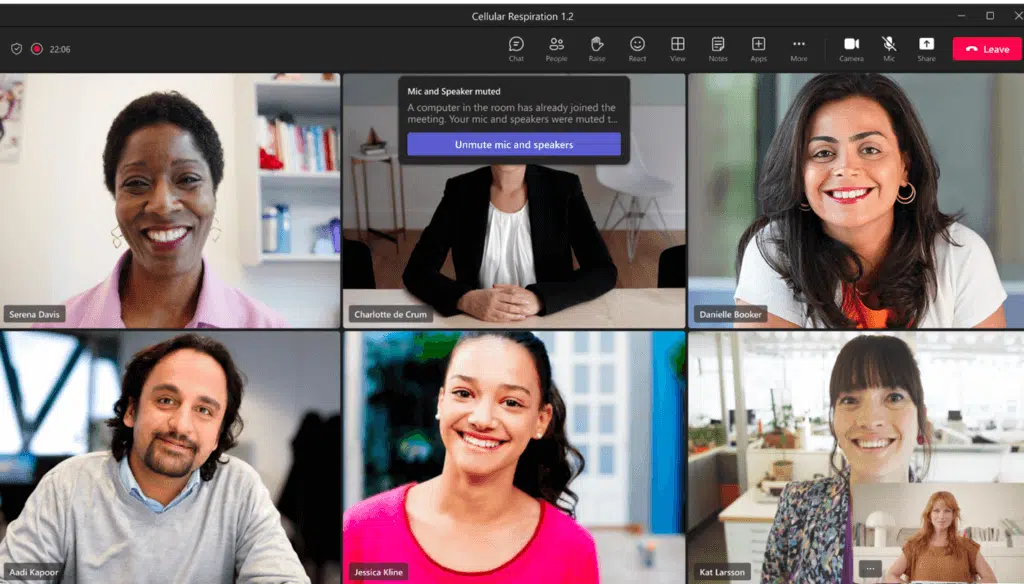This screenshot has height=584, width=1024.
Task: Minimize the meeting window
Action: coord(961,16)
